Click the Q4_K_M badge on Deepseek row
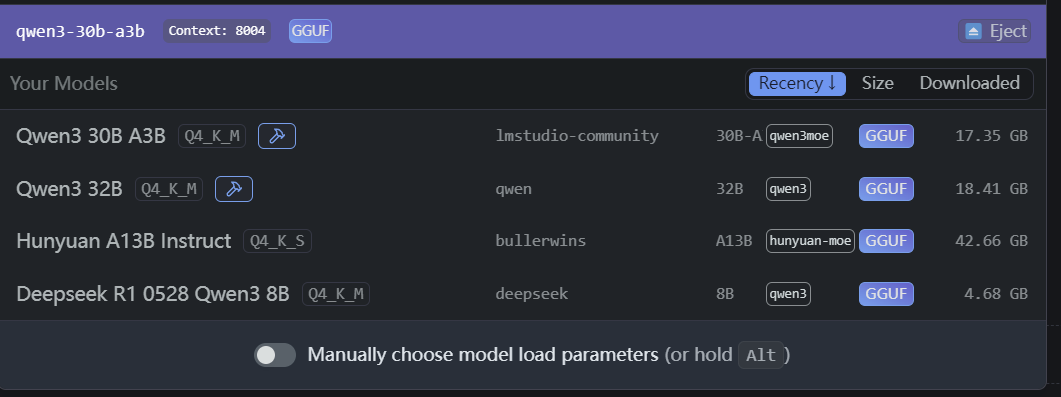 [336, 294]
